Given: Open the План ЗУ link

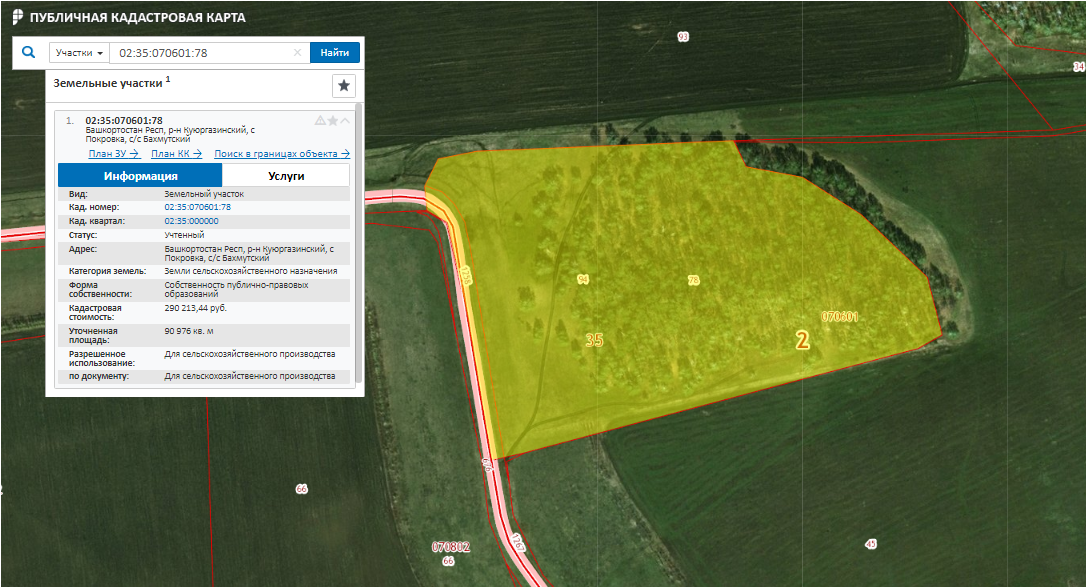Looking at the screenshot, I should [113, 153].
